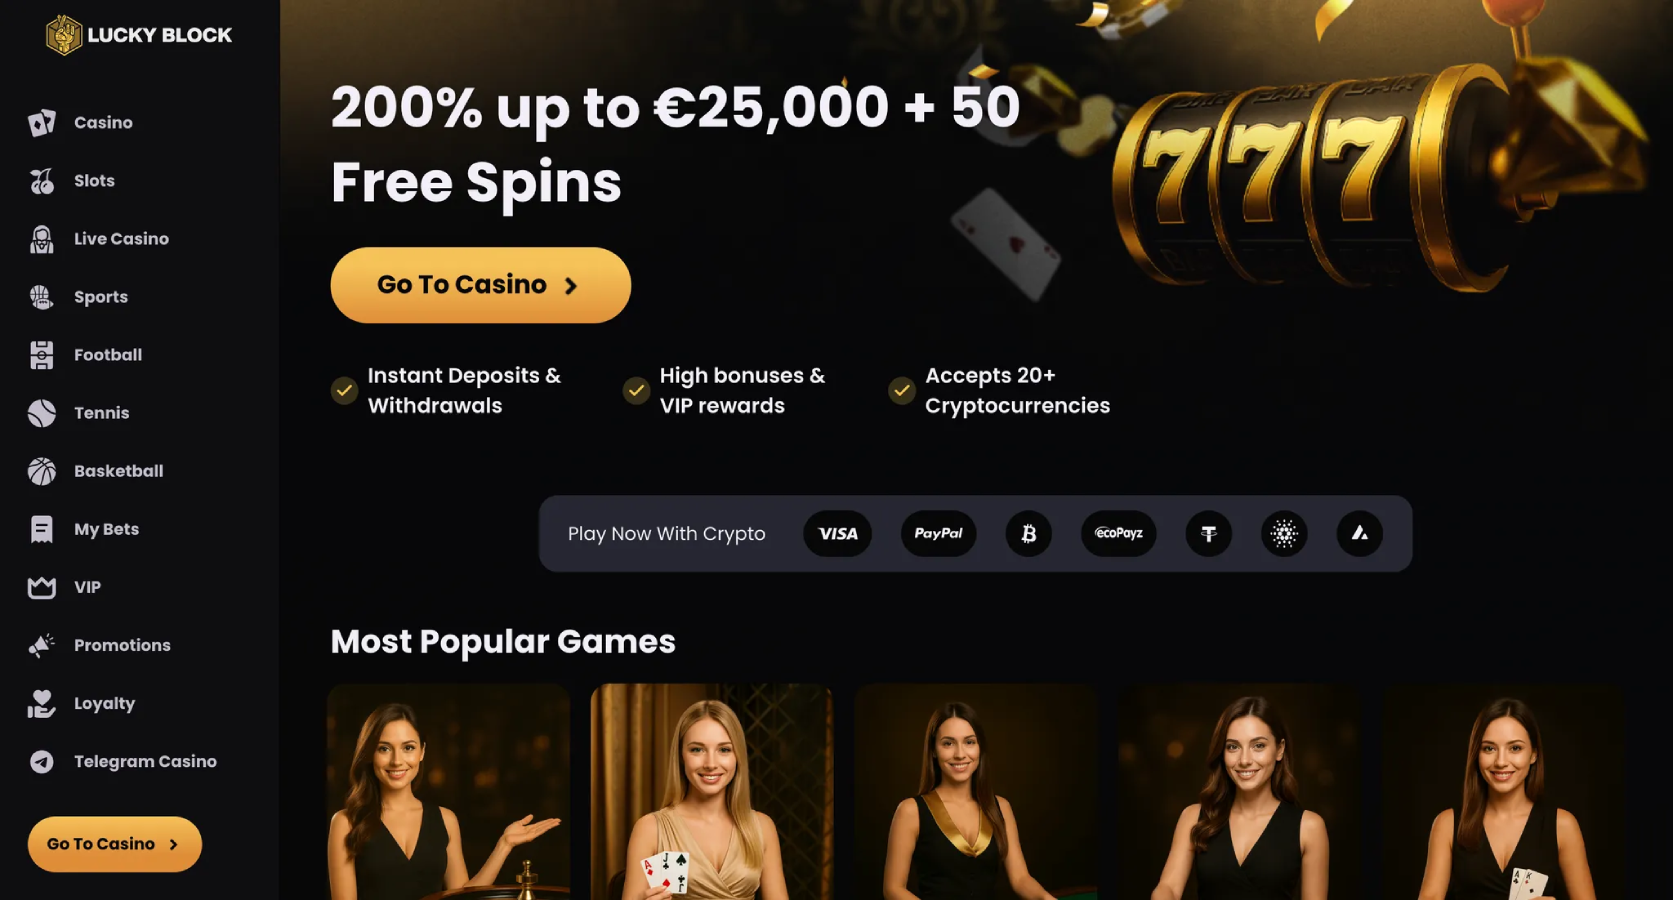Pick the ecoPayz payment icon
The image size is (1673, 900).
click(x=1118, y=534)
